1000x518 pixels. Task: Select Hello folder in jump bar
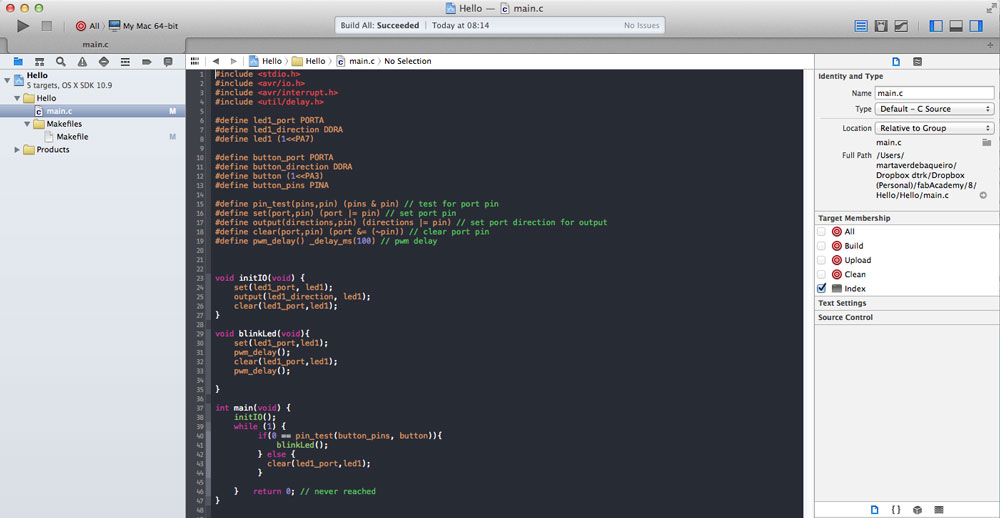point(309,61)
